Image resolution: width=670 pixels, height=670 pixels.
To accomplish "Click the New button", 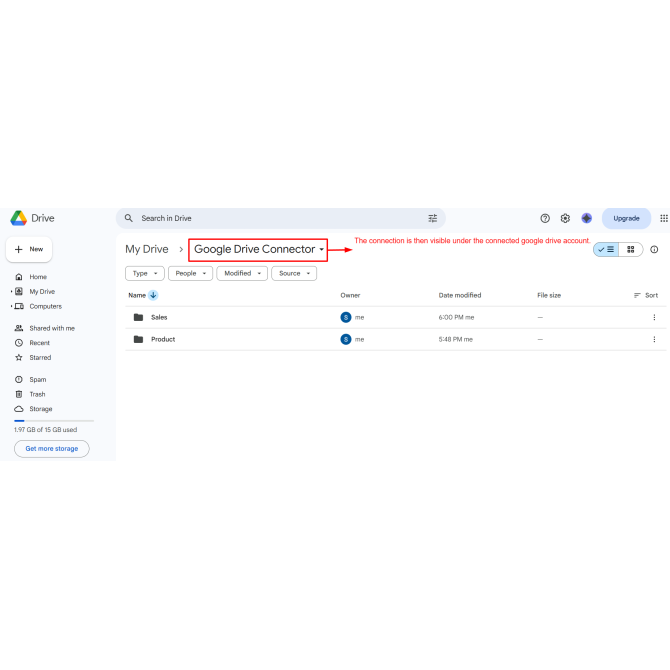I will [29, 250].
